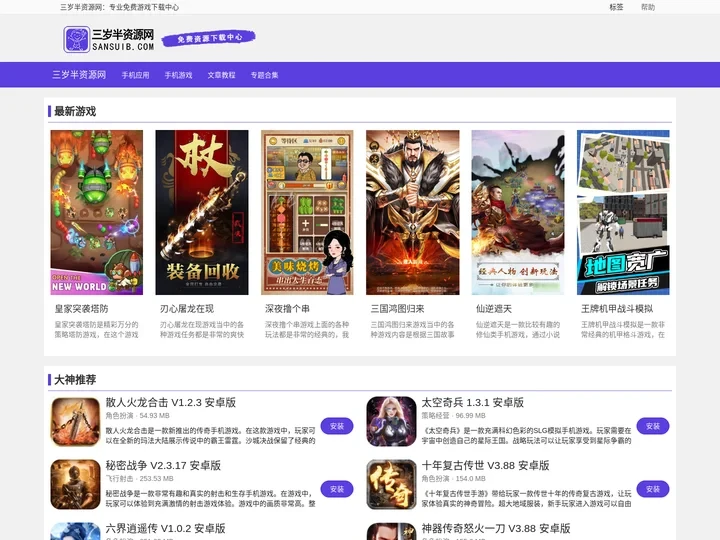
Task: Click the 王牌机甲战斗模拟 title link
Action: point(617,309)
